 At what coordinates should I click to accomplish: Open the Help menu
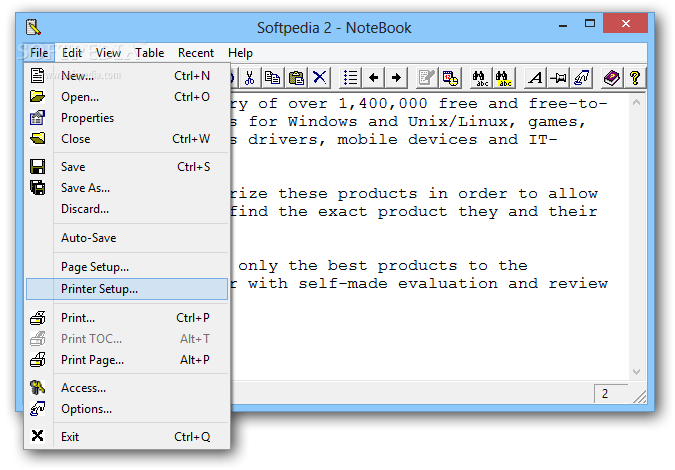point(240,53)
